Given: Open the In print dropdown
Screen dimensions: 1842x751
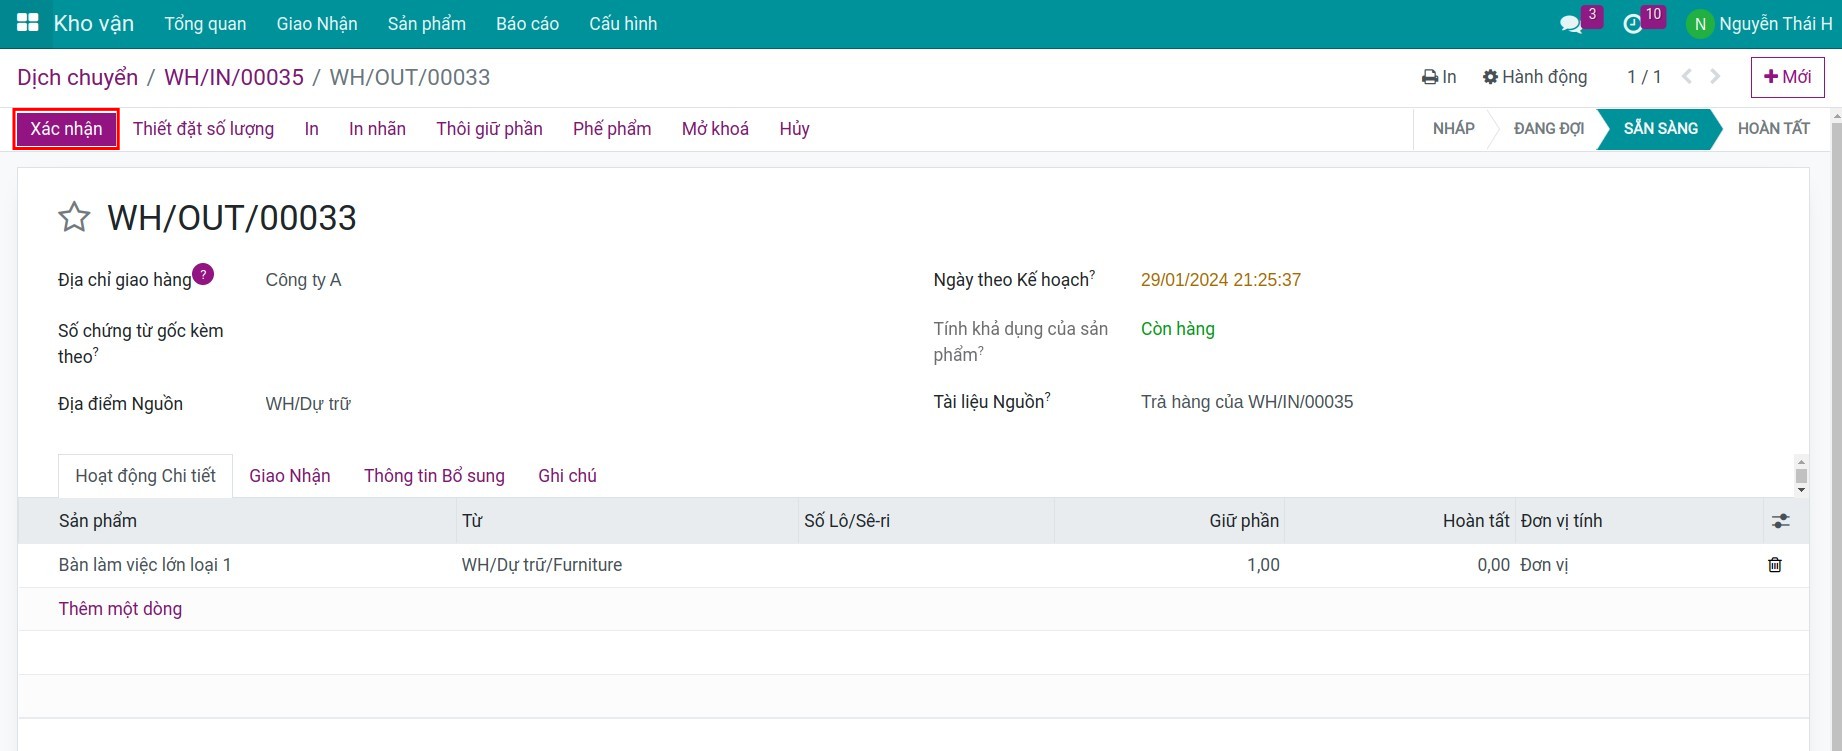Looking at the screenshot, I should point(1439,77).
